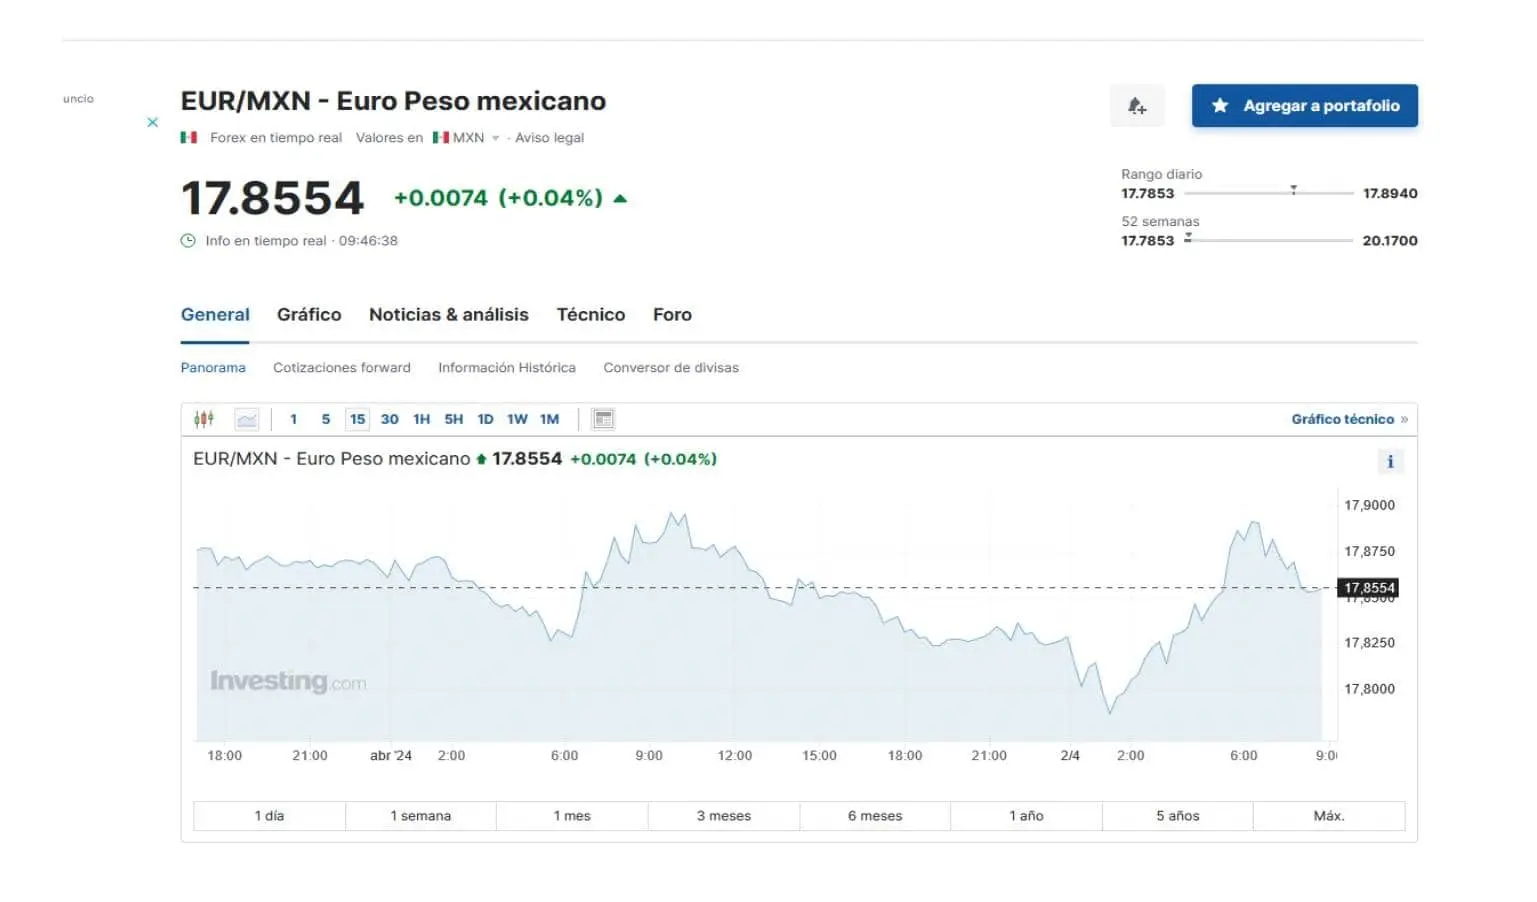The width and height of the screenshot is (1537, 902).
Task: Show the 6 meses range
Action: coord(875,815)
